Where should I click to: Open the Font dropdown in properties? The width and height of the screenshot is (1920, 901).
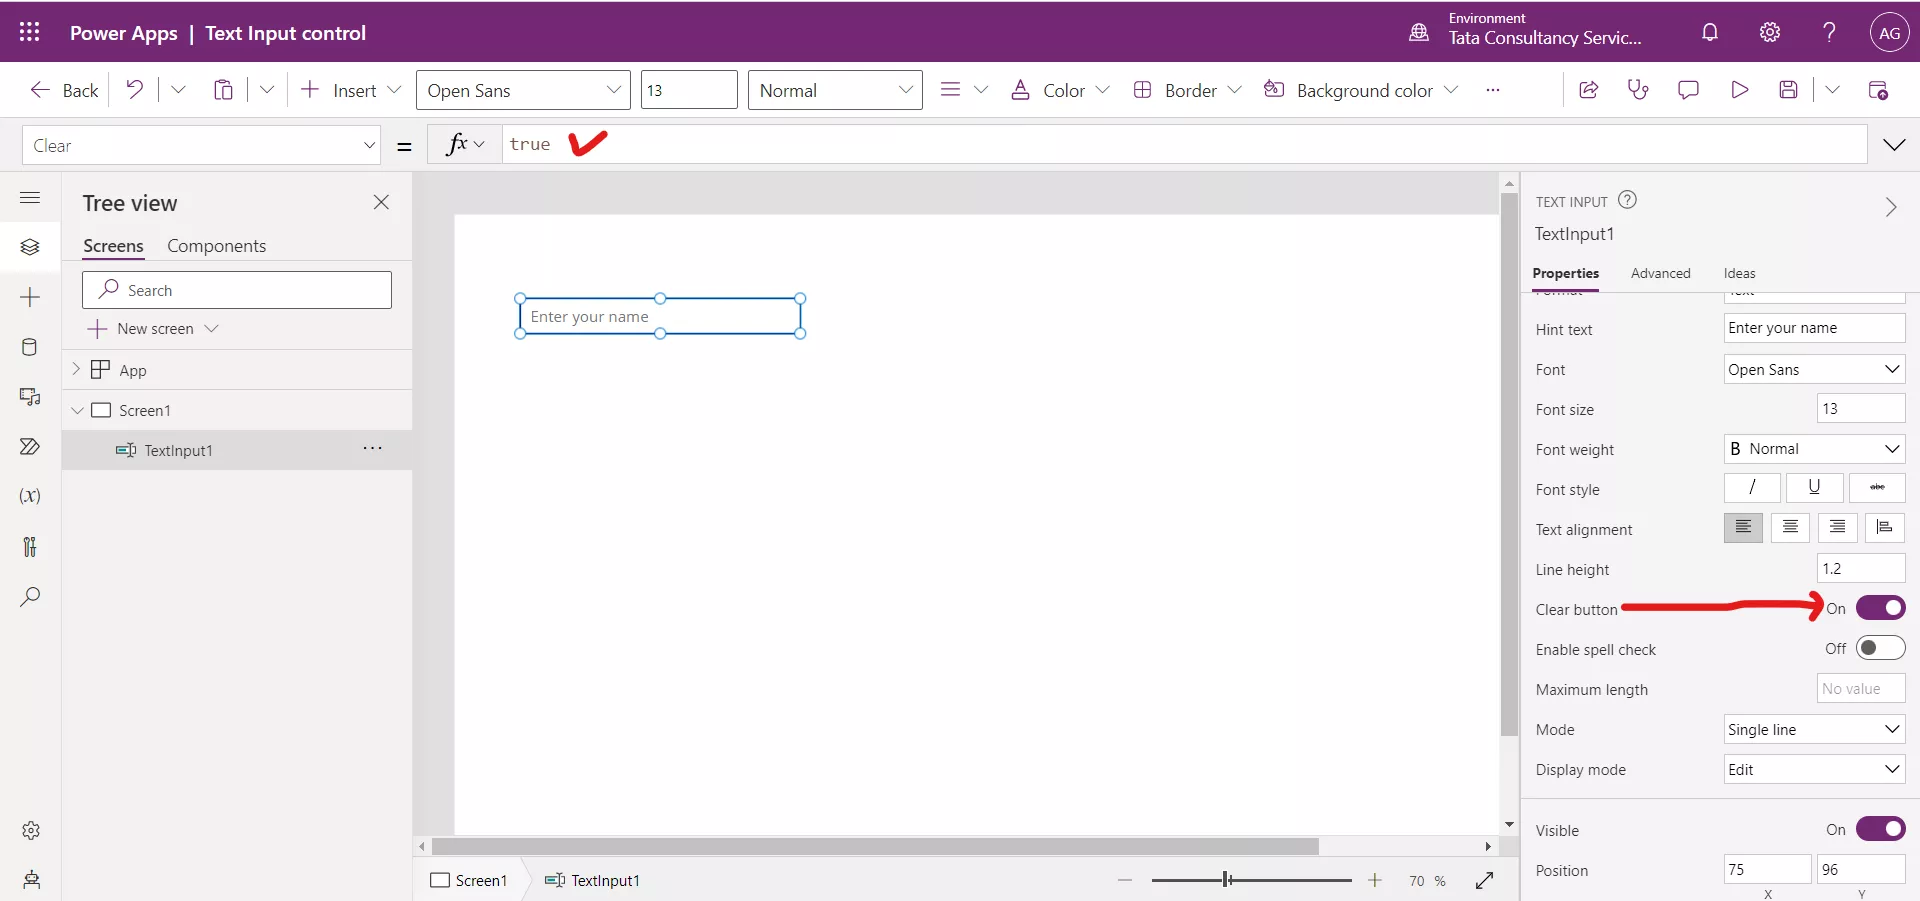click(1814, 369)
